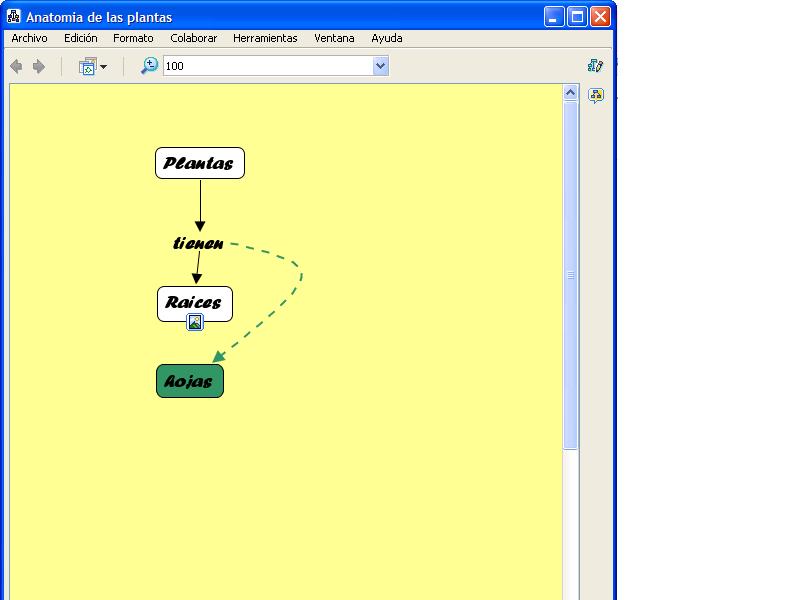800x600 pixels.
Task: Click the styles palette icon at top right
Action: click(x=596, y=66)
